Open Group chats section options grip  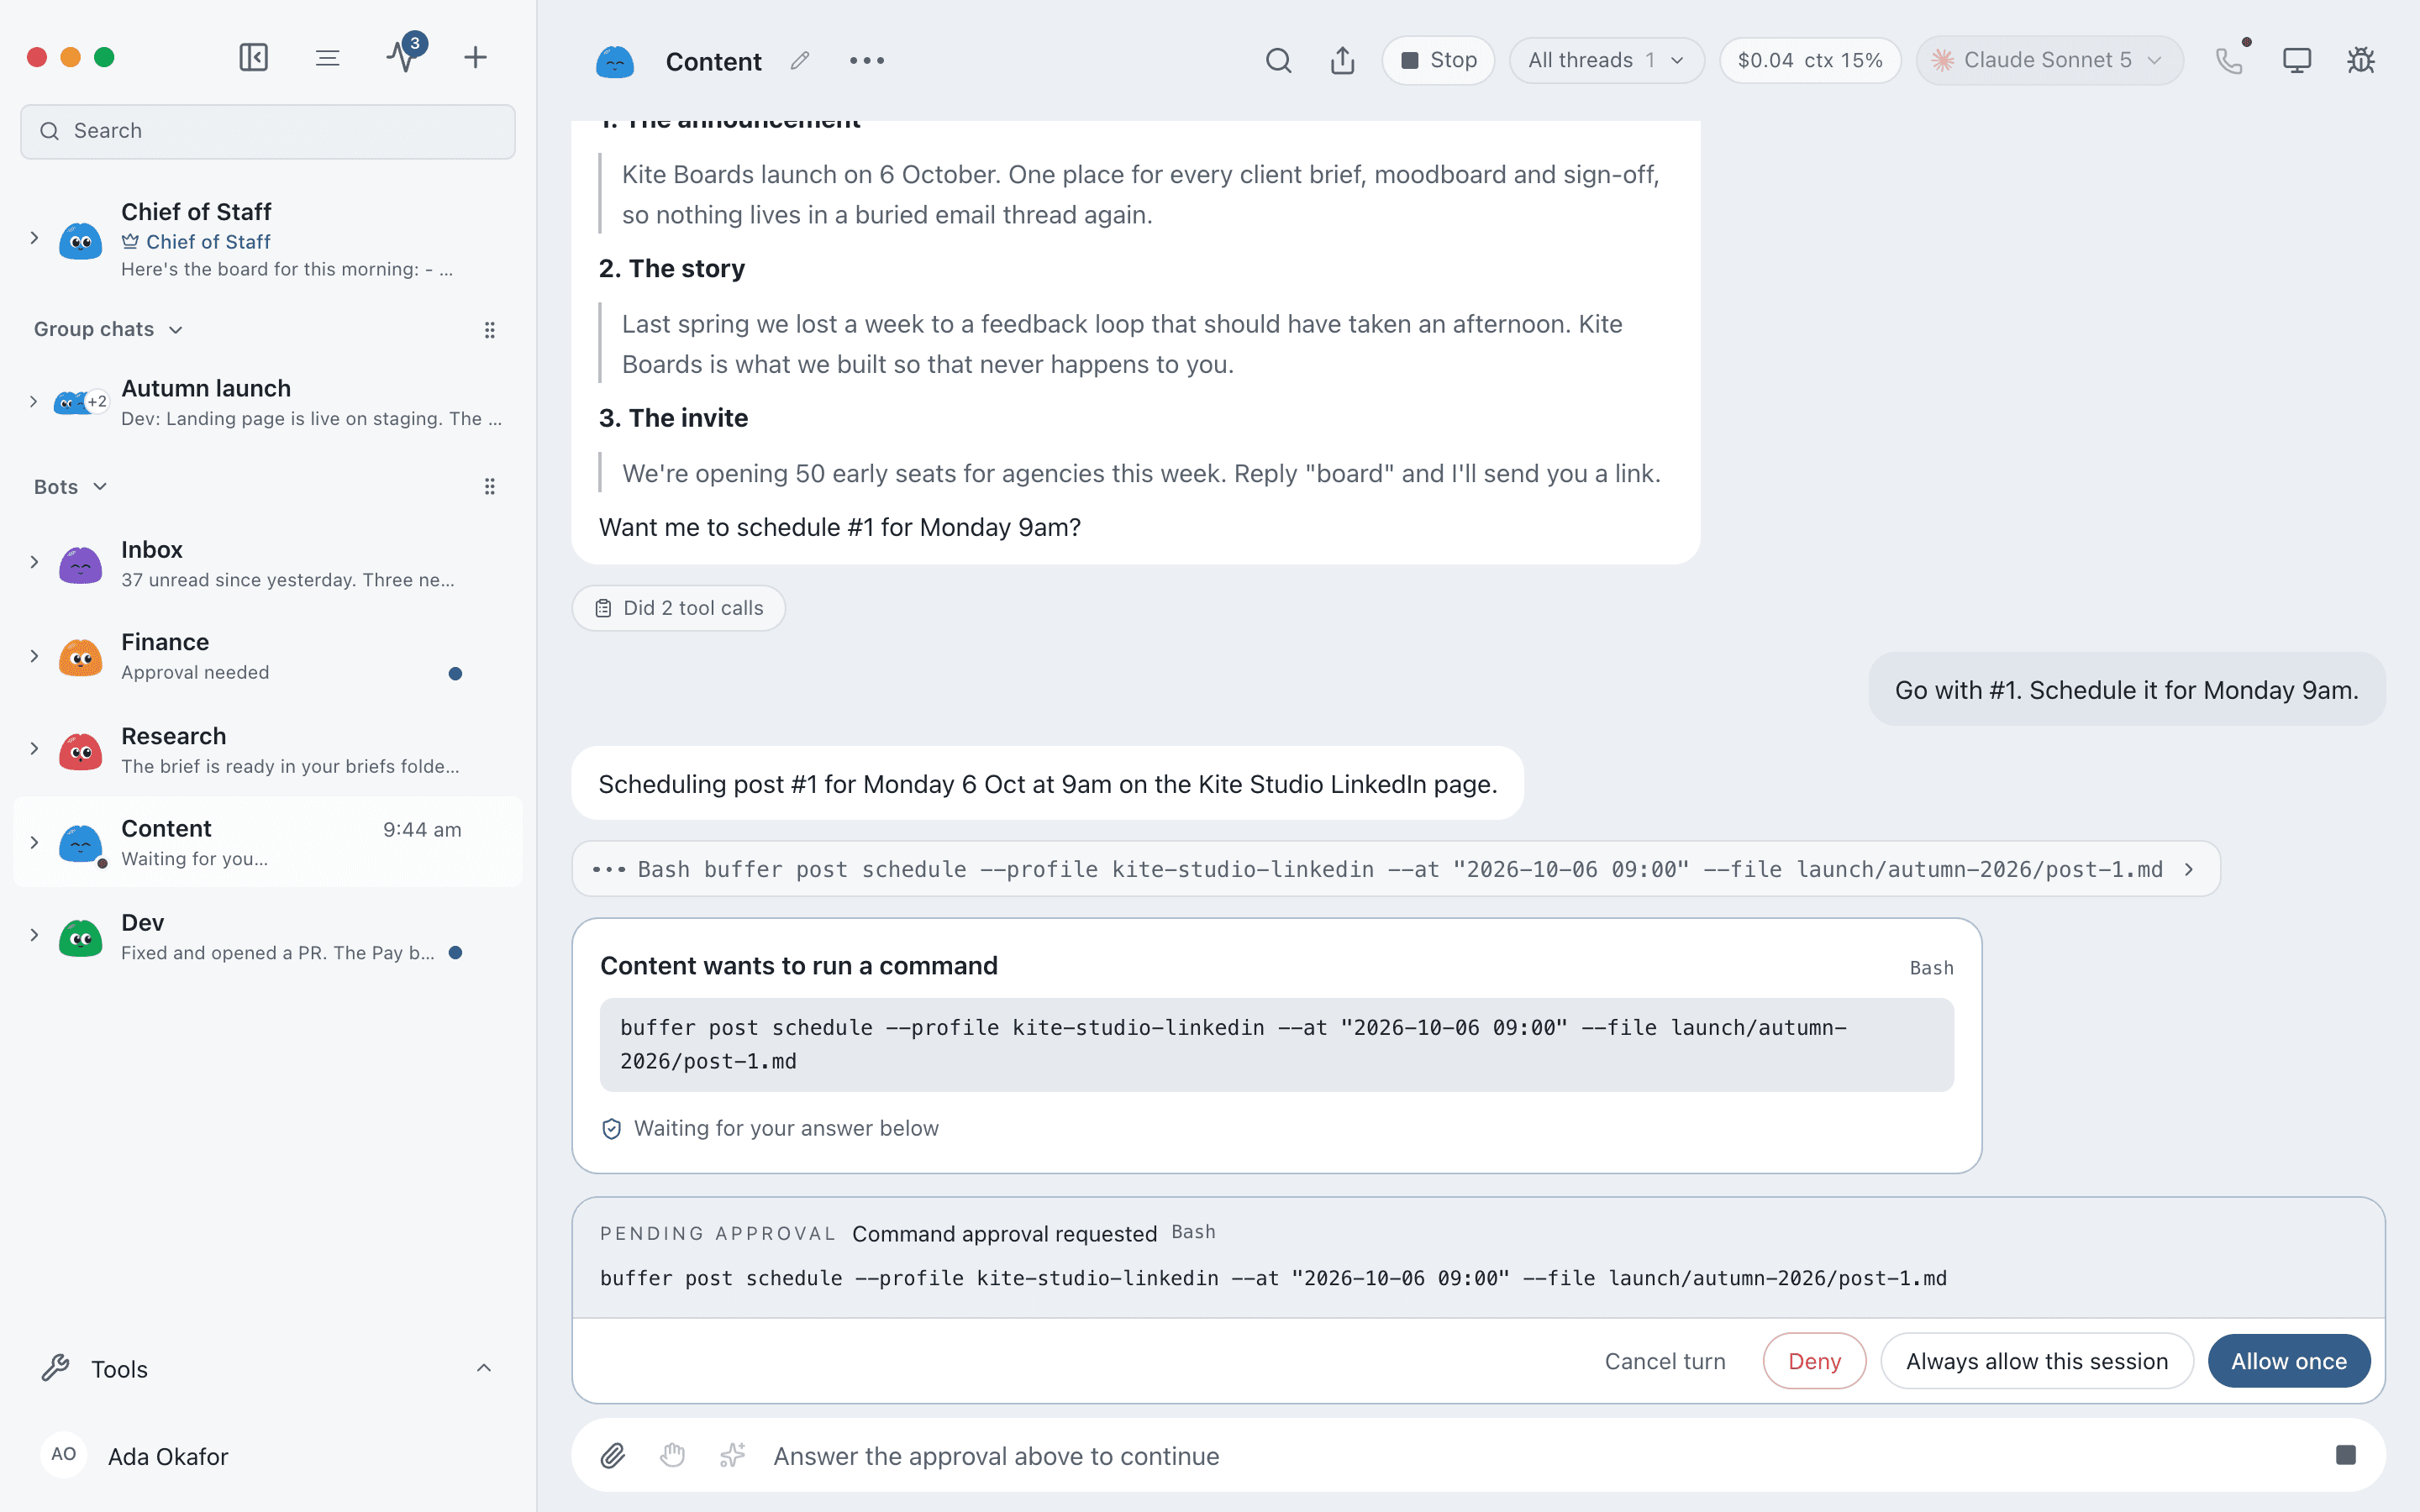pos(490,330)
